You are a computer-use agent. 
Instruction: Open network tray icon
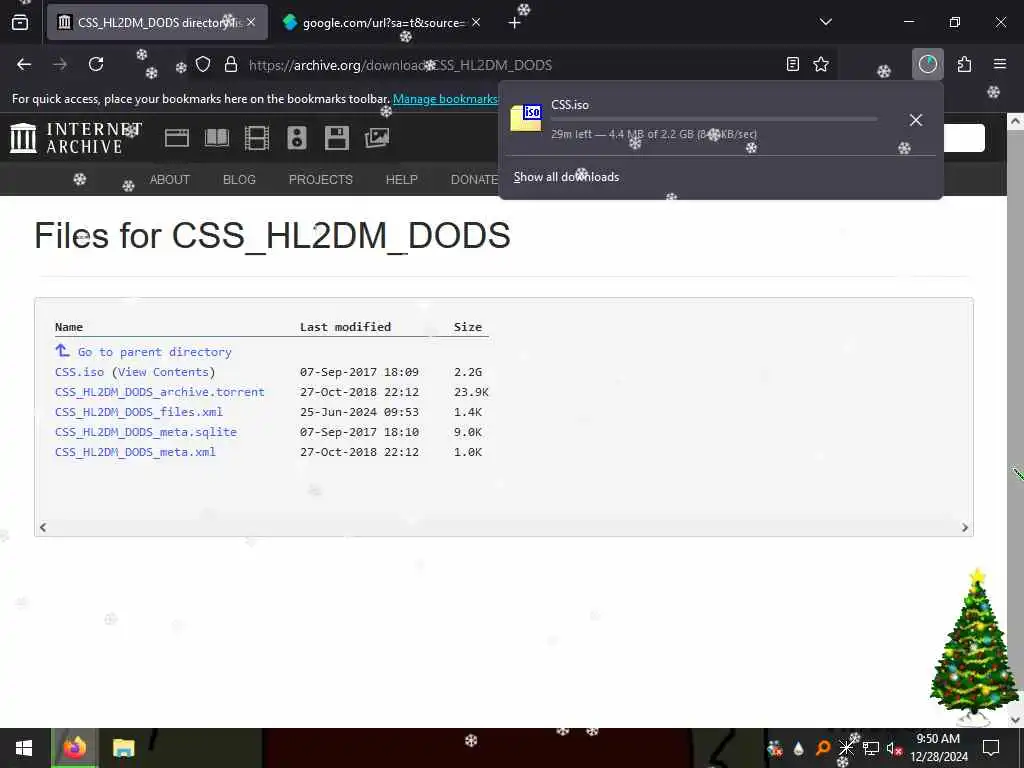871,748
